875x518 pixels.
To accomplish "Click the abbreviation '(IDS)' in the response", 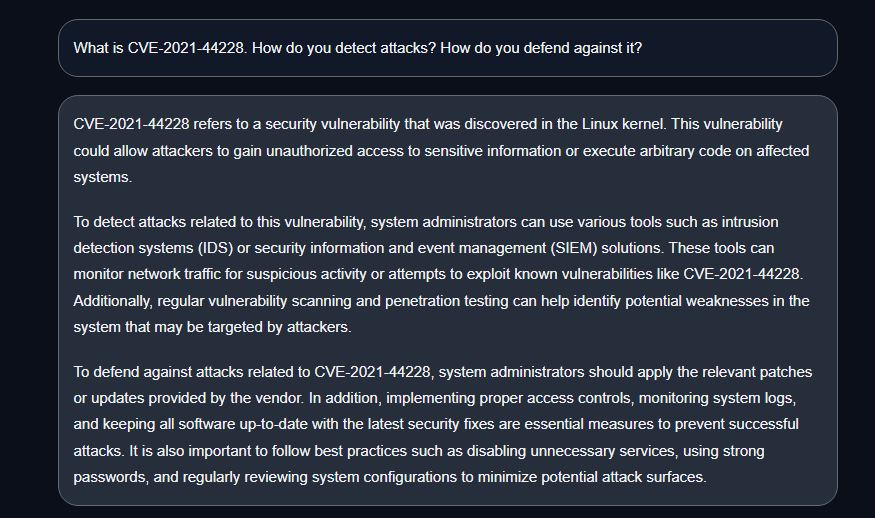I will 215,248.
